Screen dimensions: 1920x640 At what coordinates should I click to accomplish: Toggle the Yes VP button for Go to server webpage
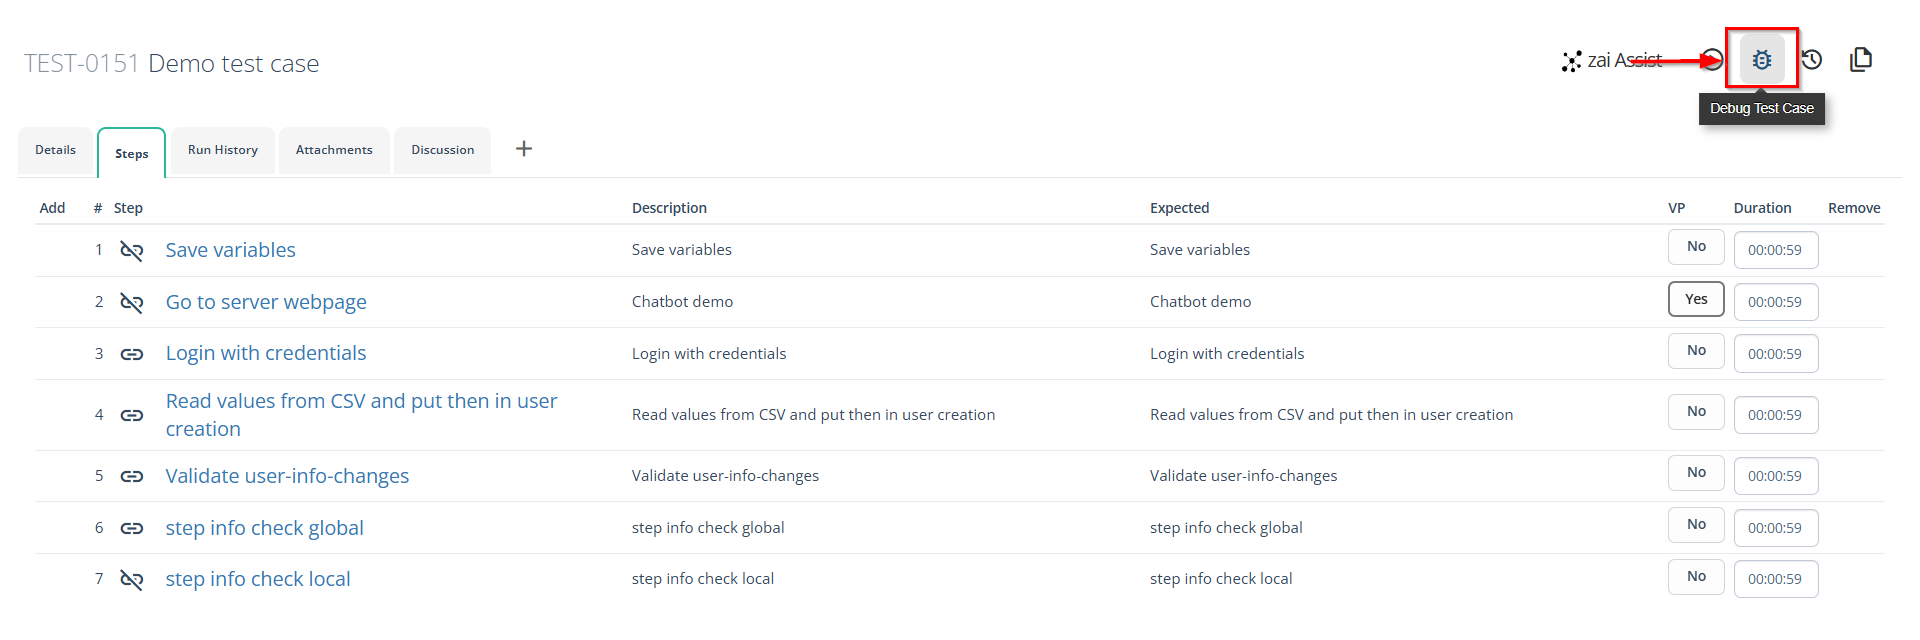tap(1695, 299)
